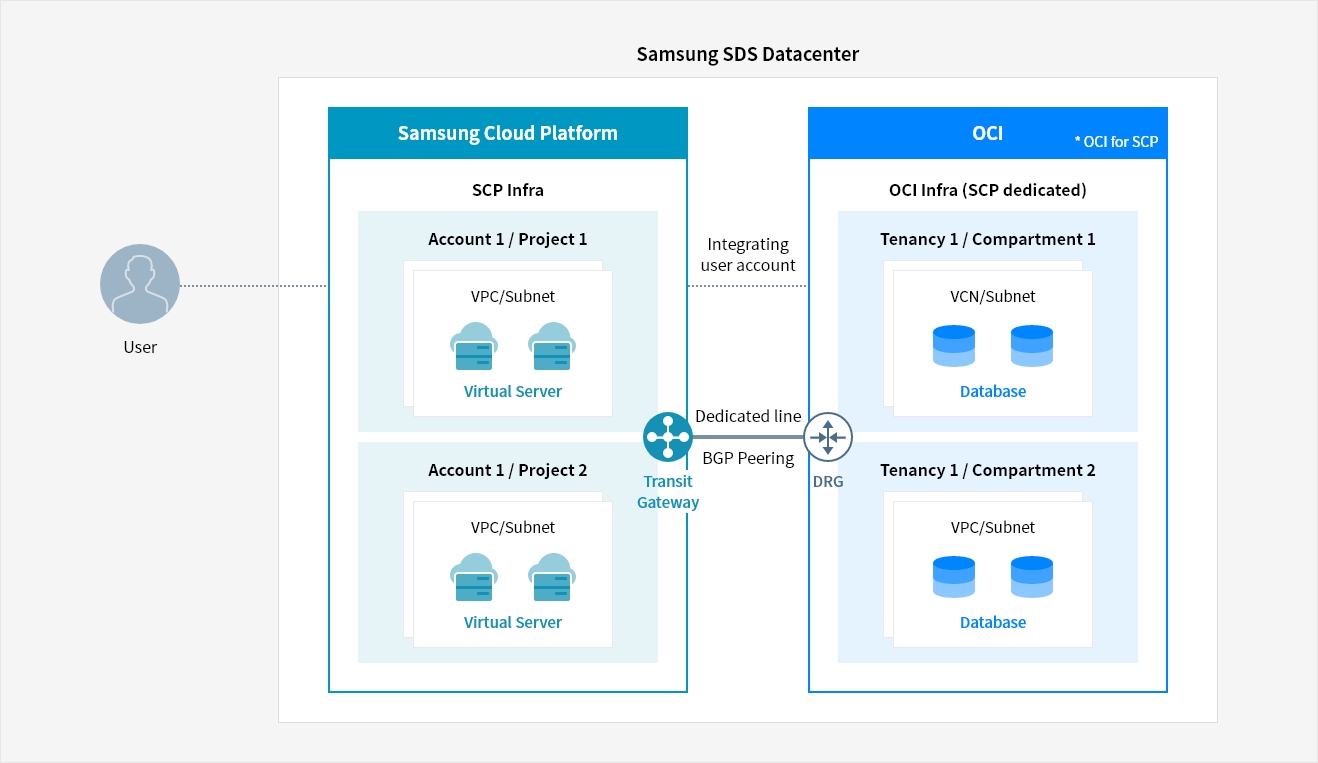Screen dimensions: 1318x763
Task: Click 'Integrating user account' text
Action: (748, 255)
